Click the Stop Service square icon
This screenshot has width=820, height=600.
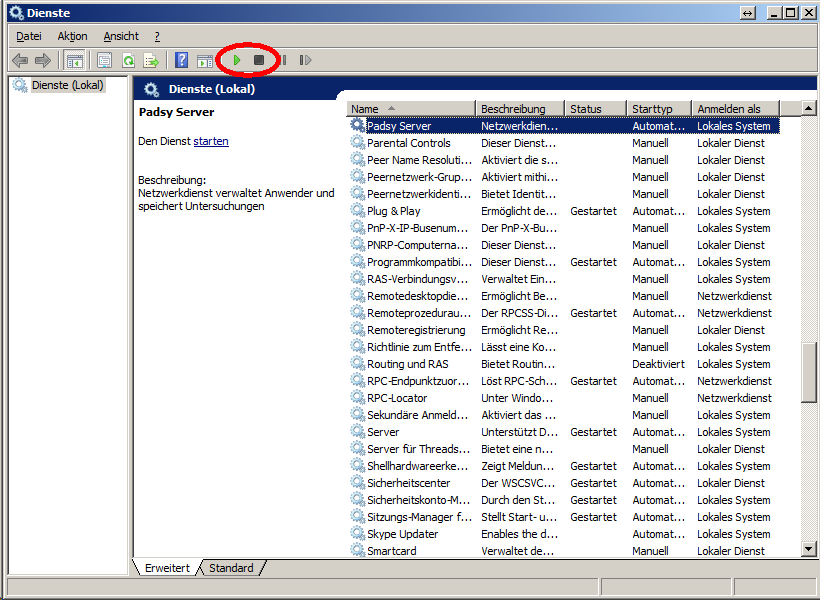259,60
